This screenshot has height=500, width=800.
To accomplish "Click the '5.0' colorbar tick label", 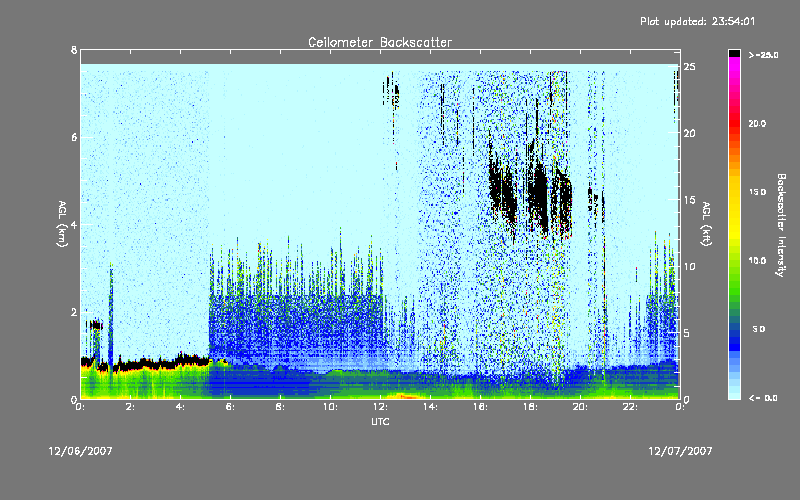I will tap(759, 330).
